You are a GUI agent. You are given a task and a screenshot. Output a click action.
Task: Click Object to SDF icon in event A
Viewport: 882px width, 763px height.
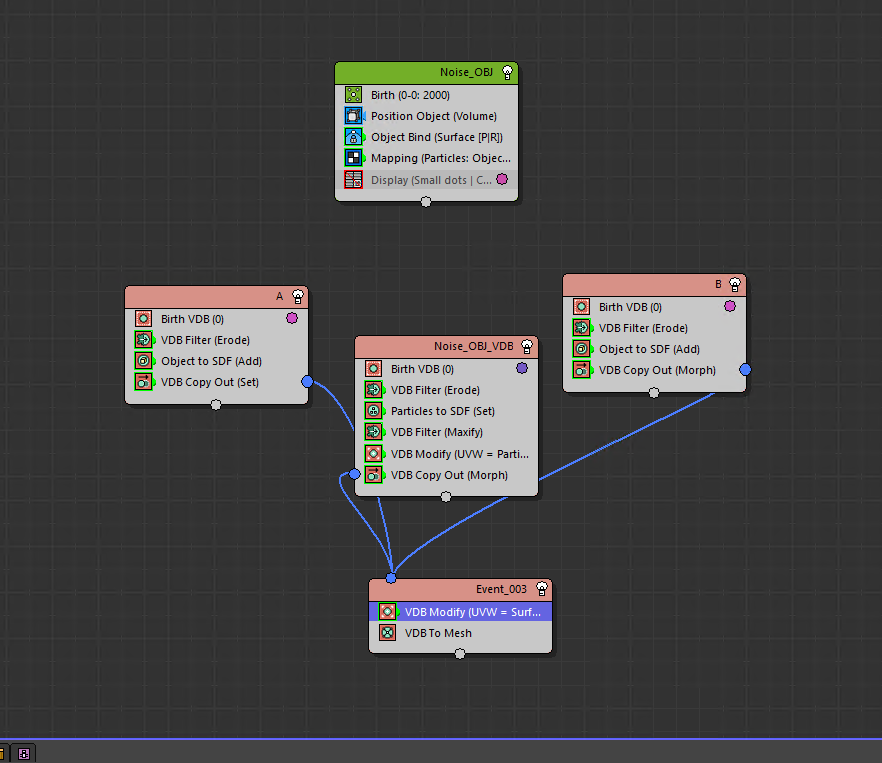click(x=143, y=361)
